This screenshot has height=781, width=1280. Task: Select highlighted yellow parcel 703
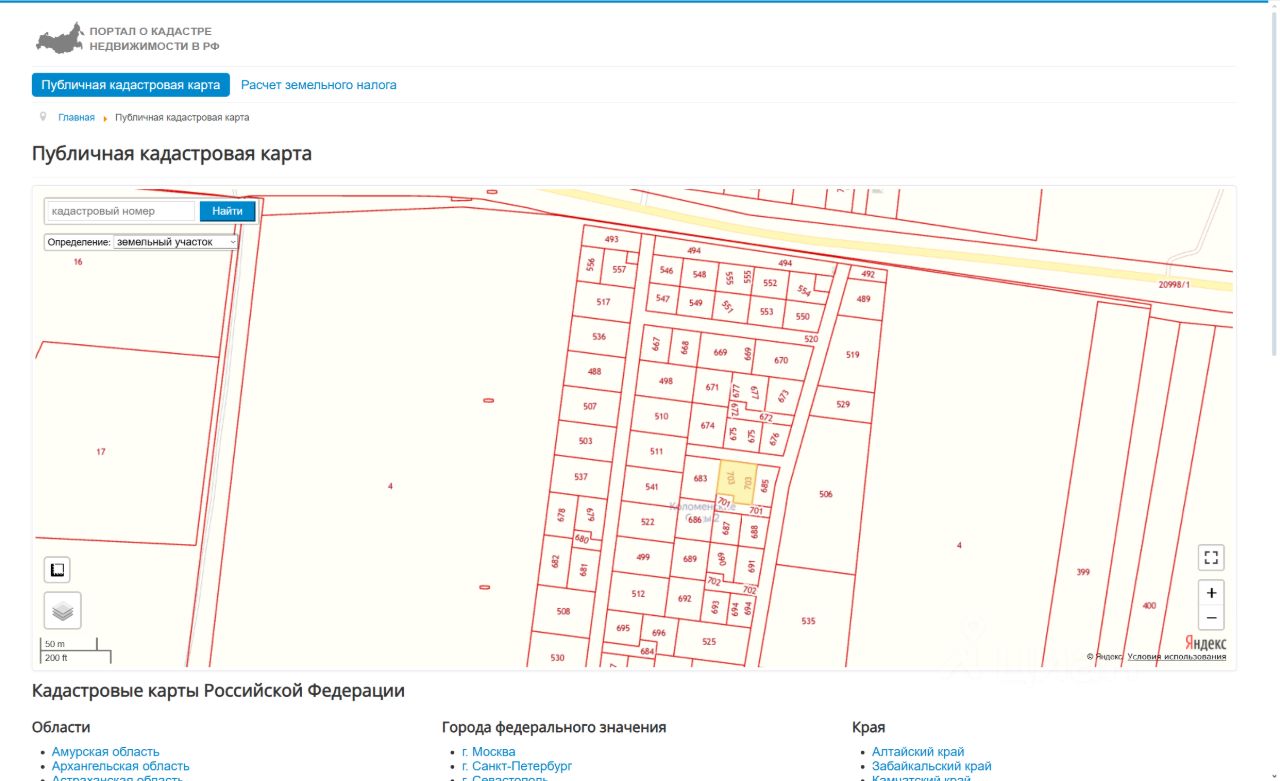tap(737, 480)
